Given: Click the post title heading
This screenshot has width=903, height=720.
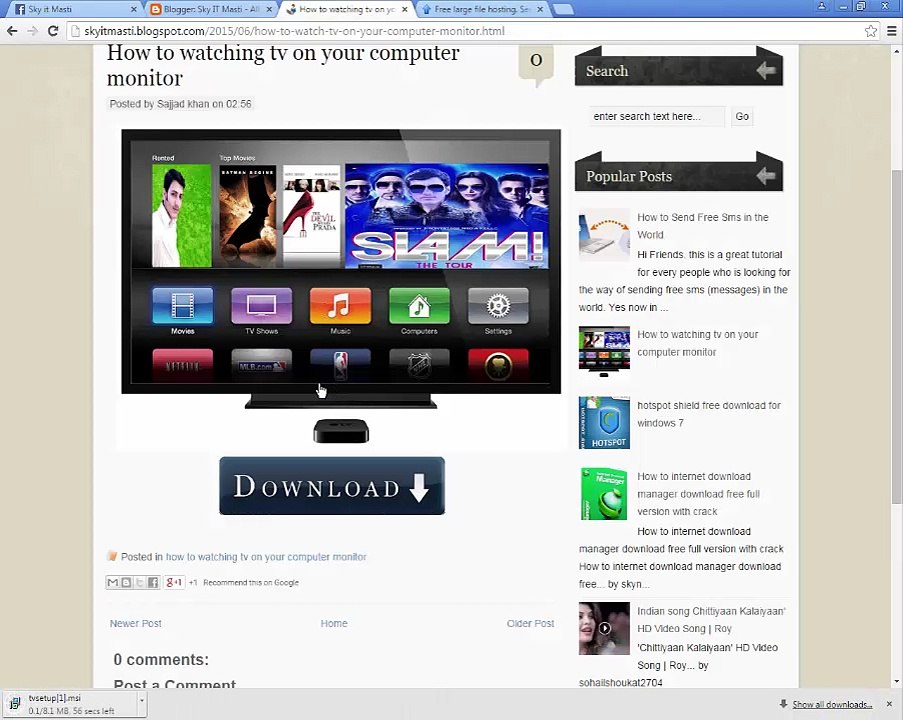Looking at the screenshot, I should click(283, 65).
